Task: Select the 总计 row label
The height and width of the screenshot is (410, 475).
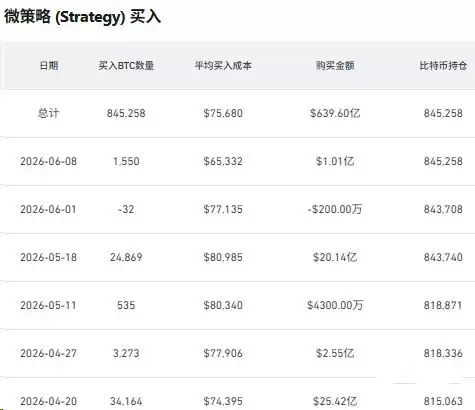Action: (48, 113)
